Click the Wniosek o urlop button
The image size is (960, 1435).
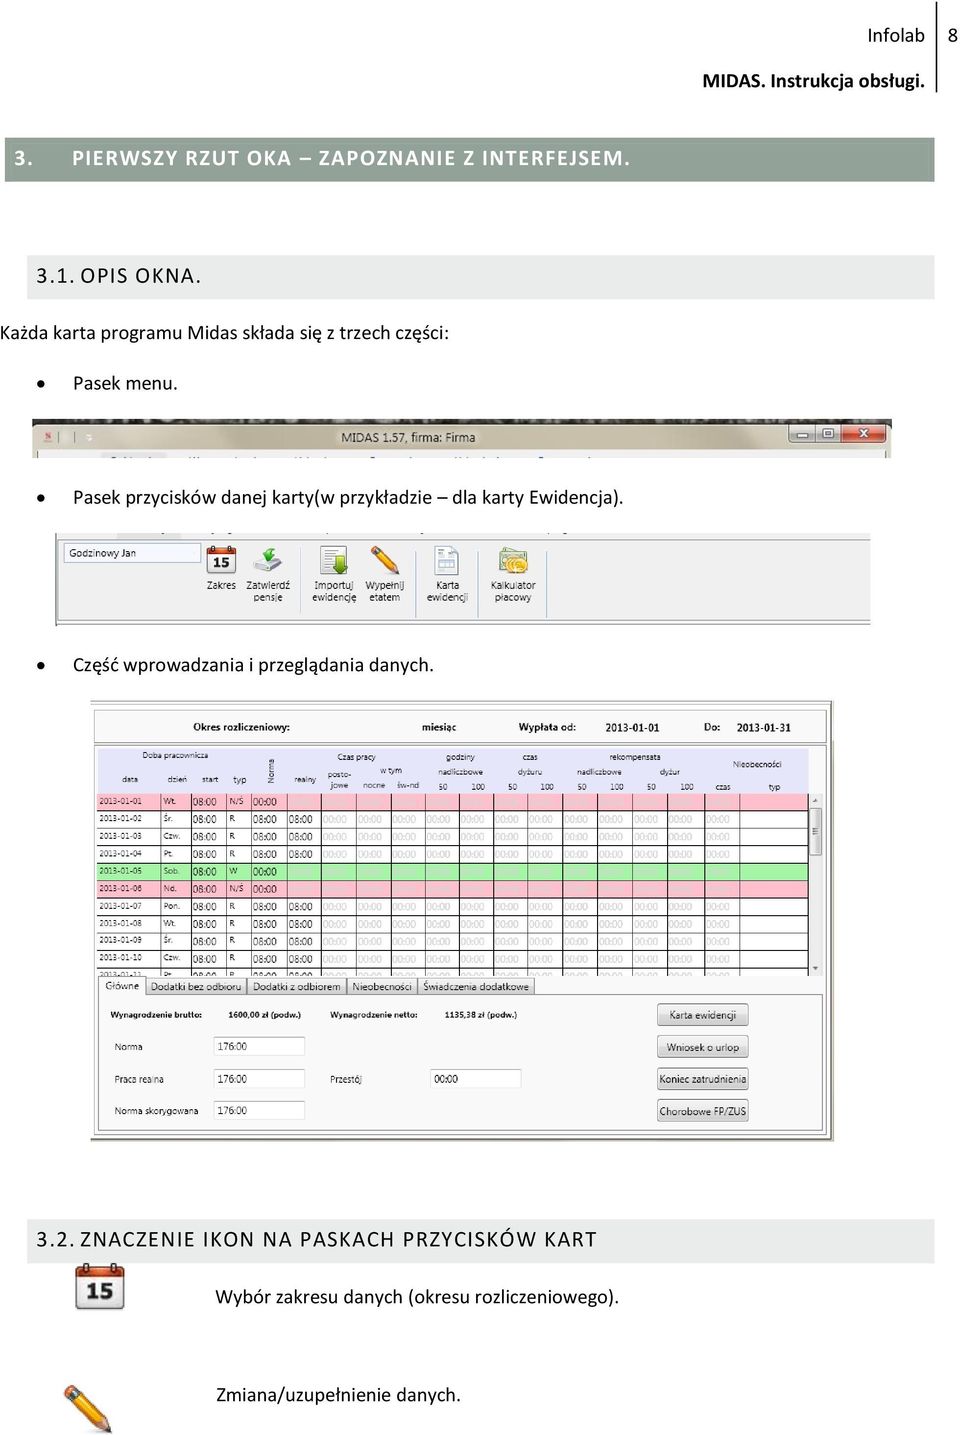click(702, 1047)
